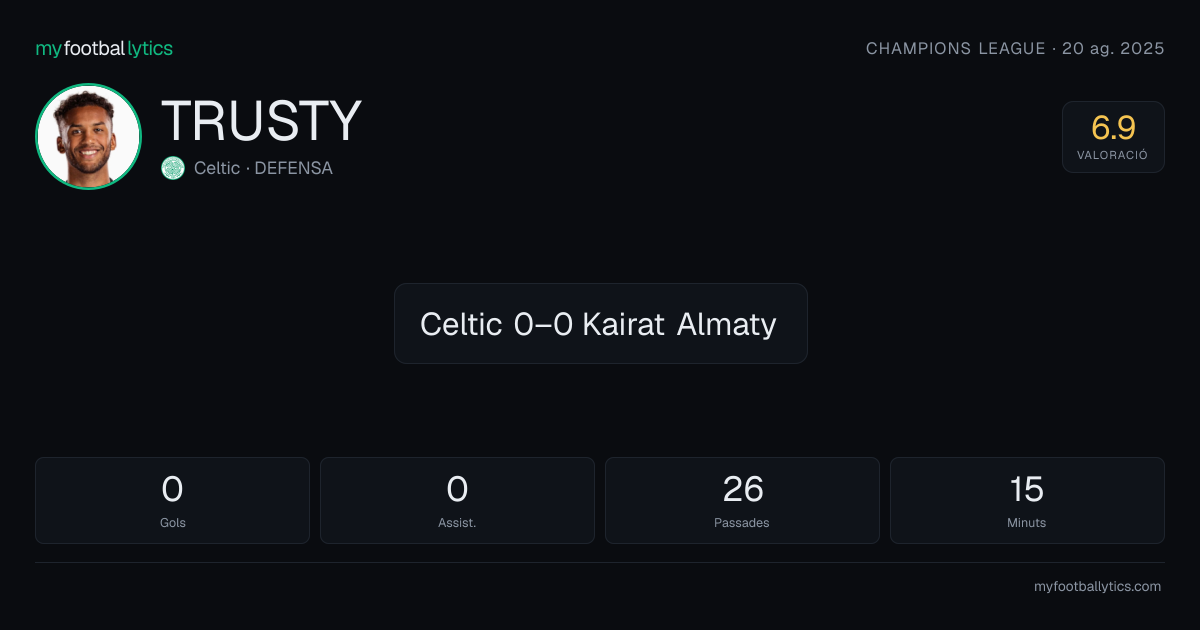Open the 6.9 Valoració rating badge
Image resolution: width=1200 pixels, height=630 pixels.
[x=1113, y=137]
